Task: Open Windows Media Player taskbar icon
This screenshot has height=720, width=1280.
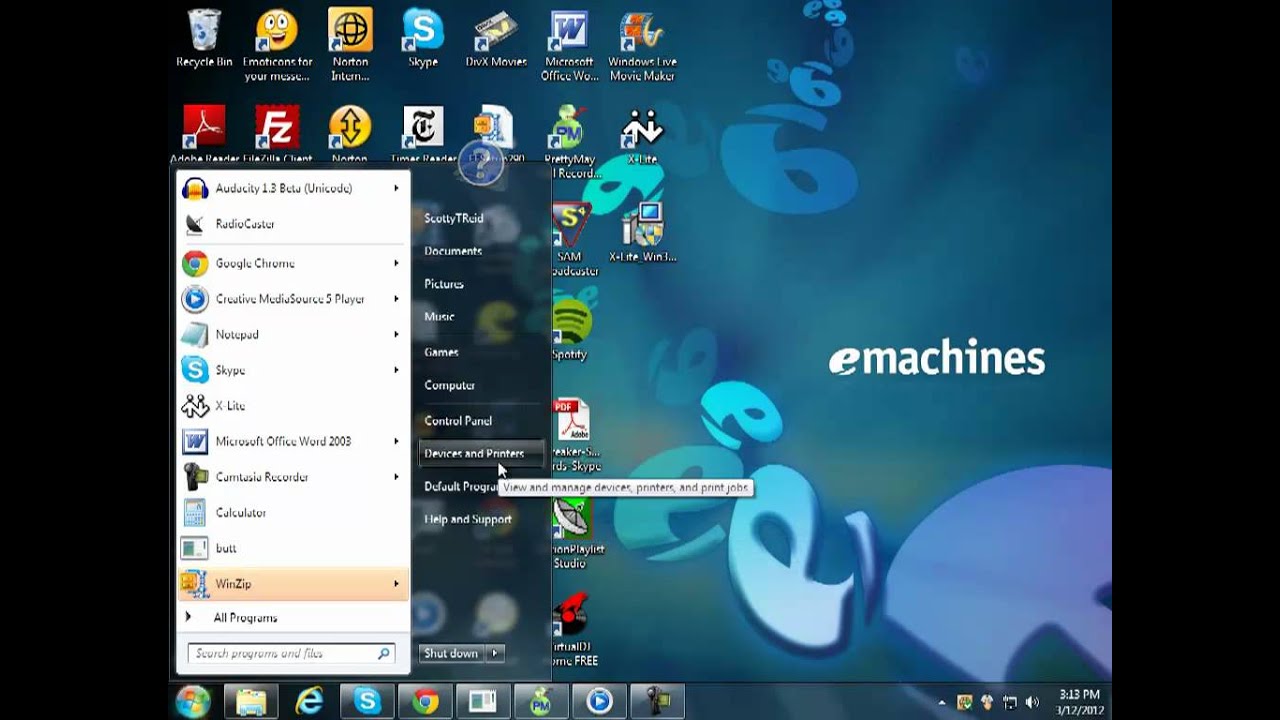Action: pyautogui.click(x=599, y=701)
